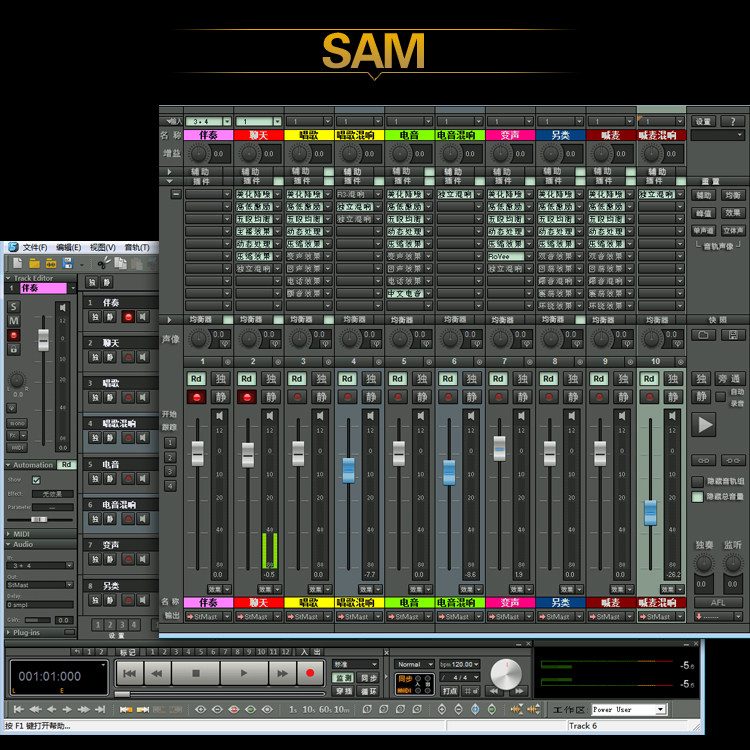The height and width of the screenshot is (750, 750).
Task: Open the bpm 120.00 dropdown
Action: pos(459,664)
